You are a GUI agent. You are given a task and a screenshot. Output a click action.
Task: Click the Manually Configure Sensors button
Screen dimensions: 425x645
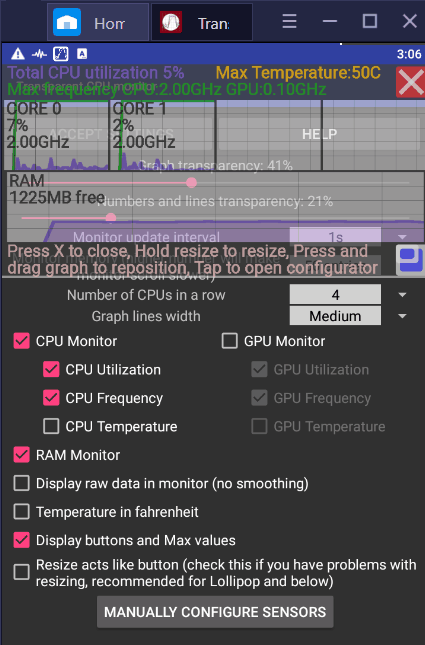coord(215,612)
